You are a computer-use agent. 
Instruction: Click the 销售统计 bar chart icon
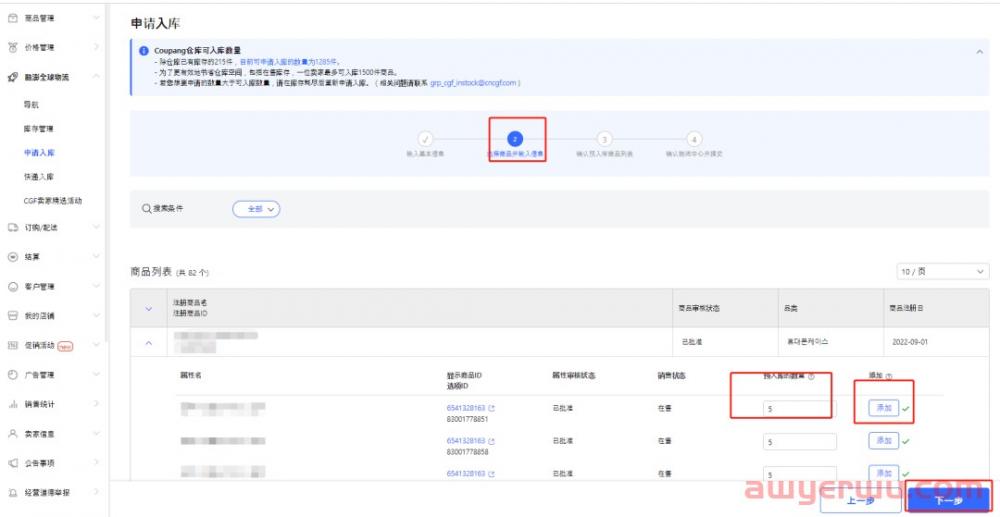12,404
